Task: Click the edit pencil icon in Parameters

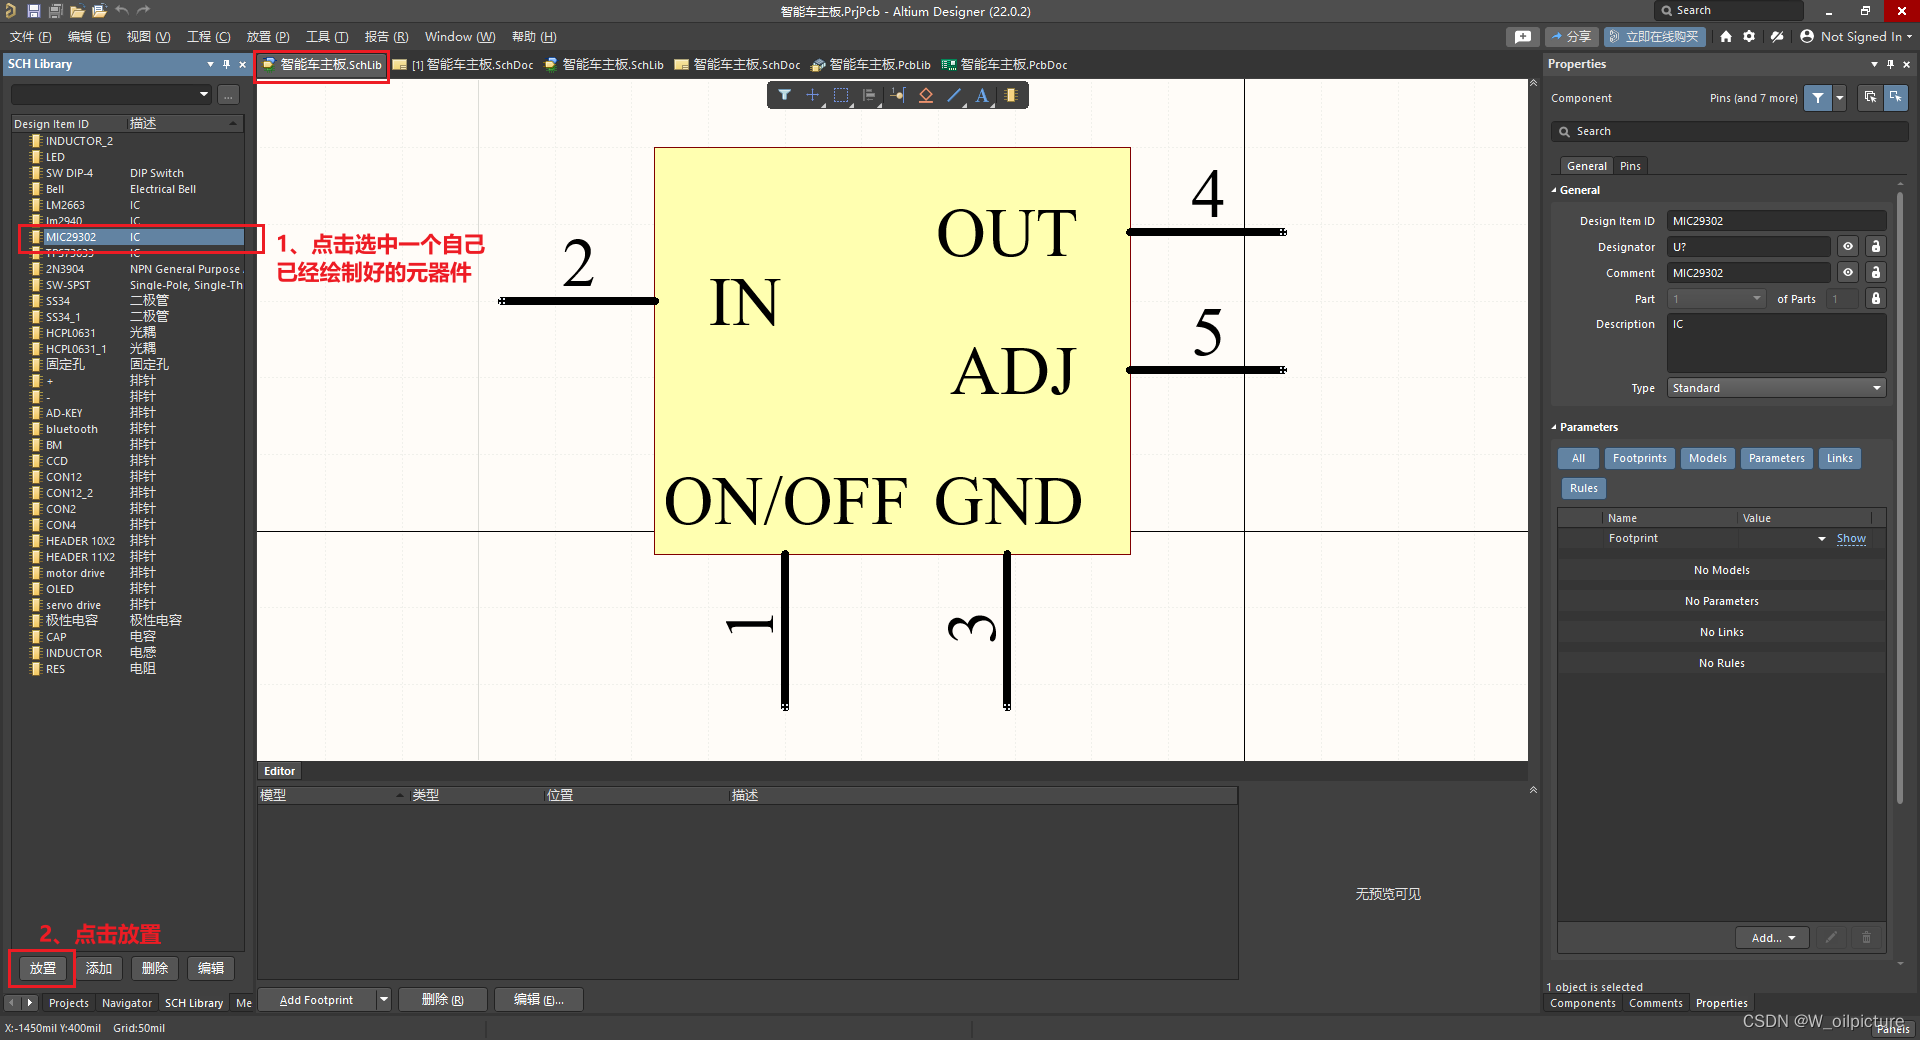Action: click(1832, 938)
